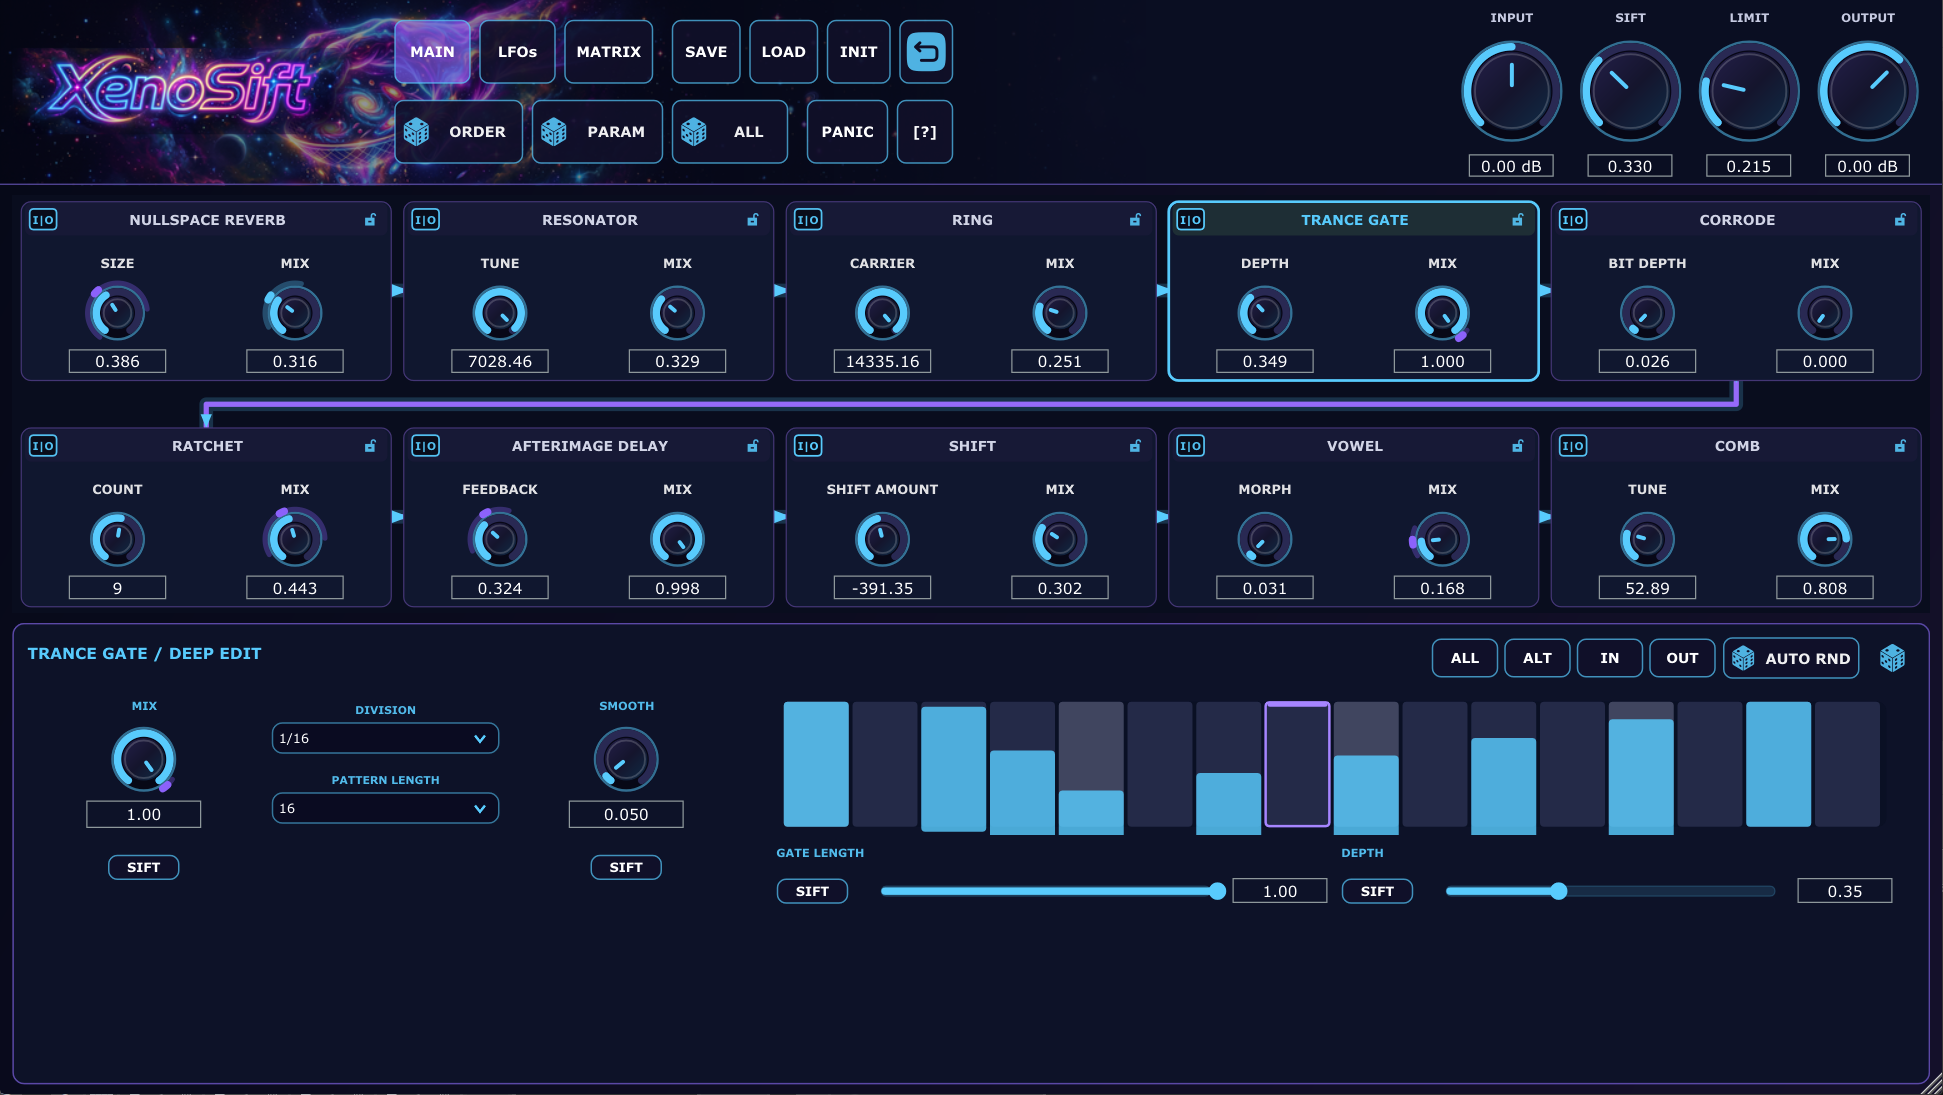The width and height of the screenshot is (1943, 1095).
Task: Click the lock icon on the Trance Gate module
Action: coord(1518,220)
